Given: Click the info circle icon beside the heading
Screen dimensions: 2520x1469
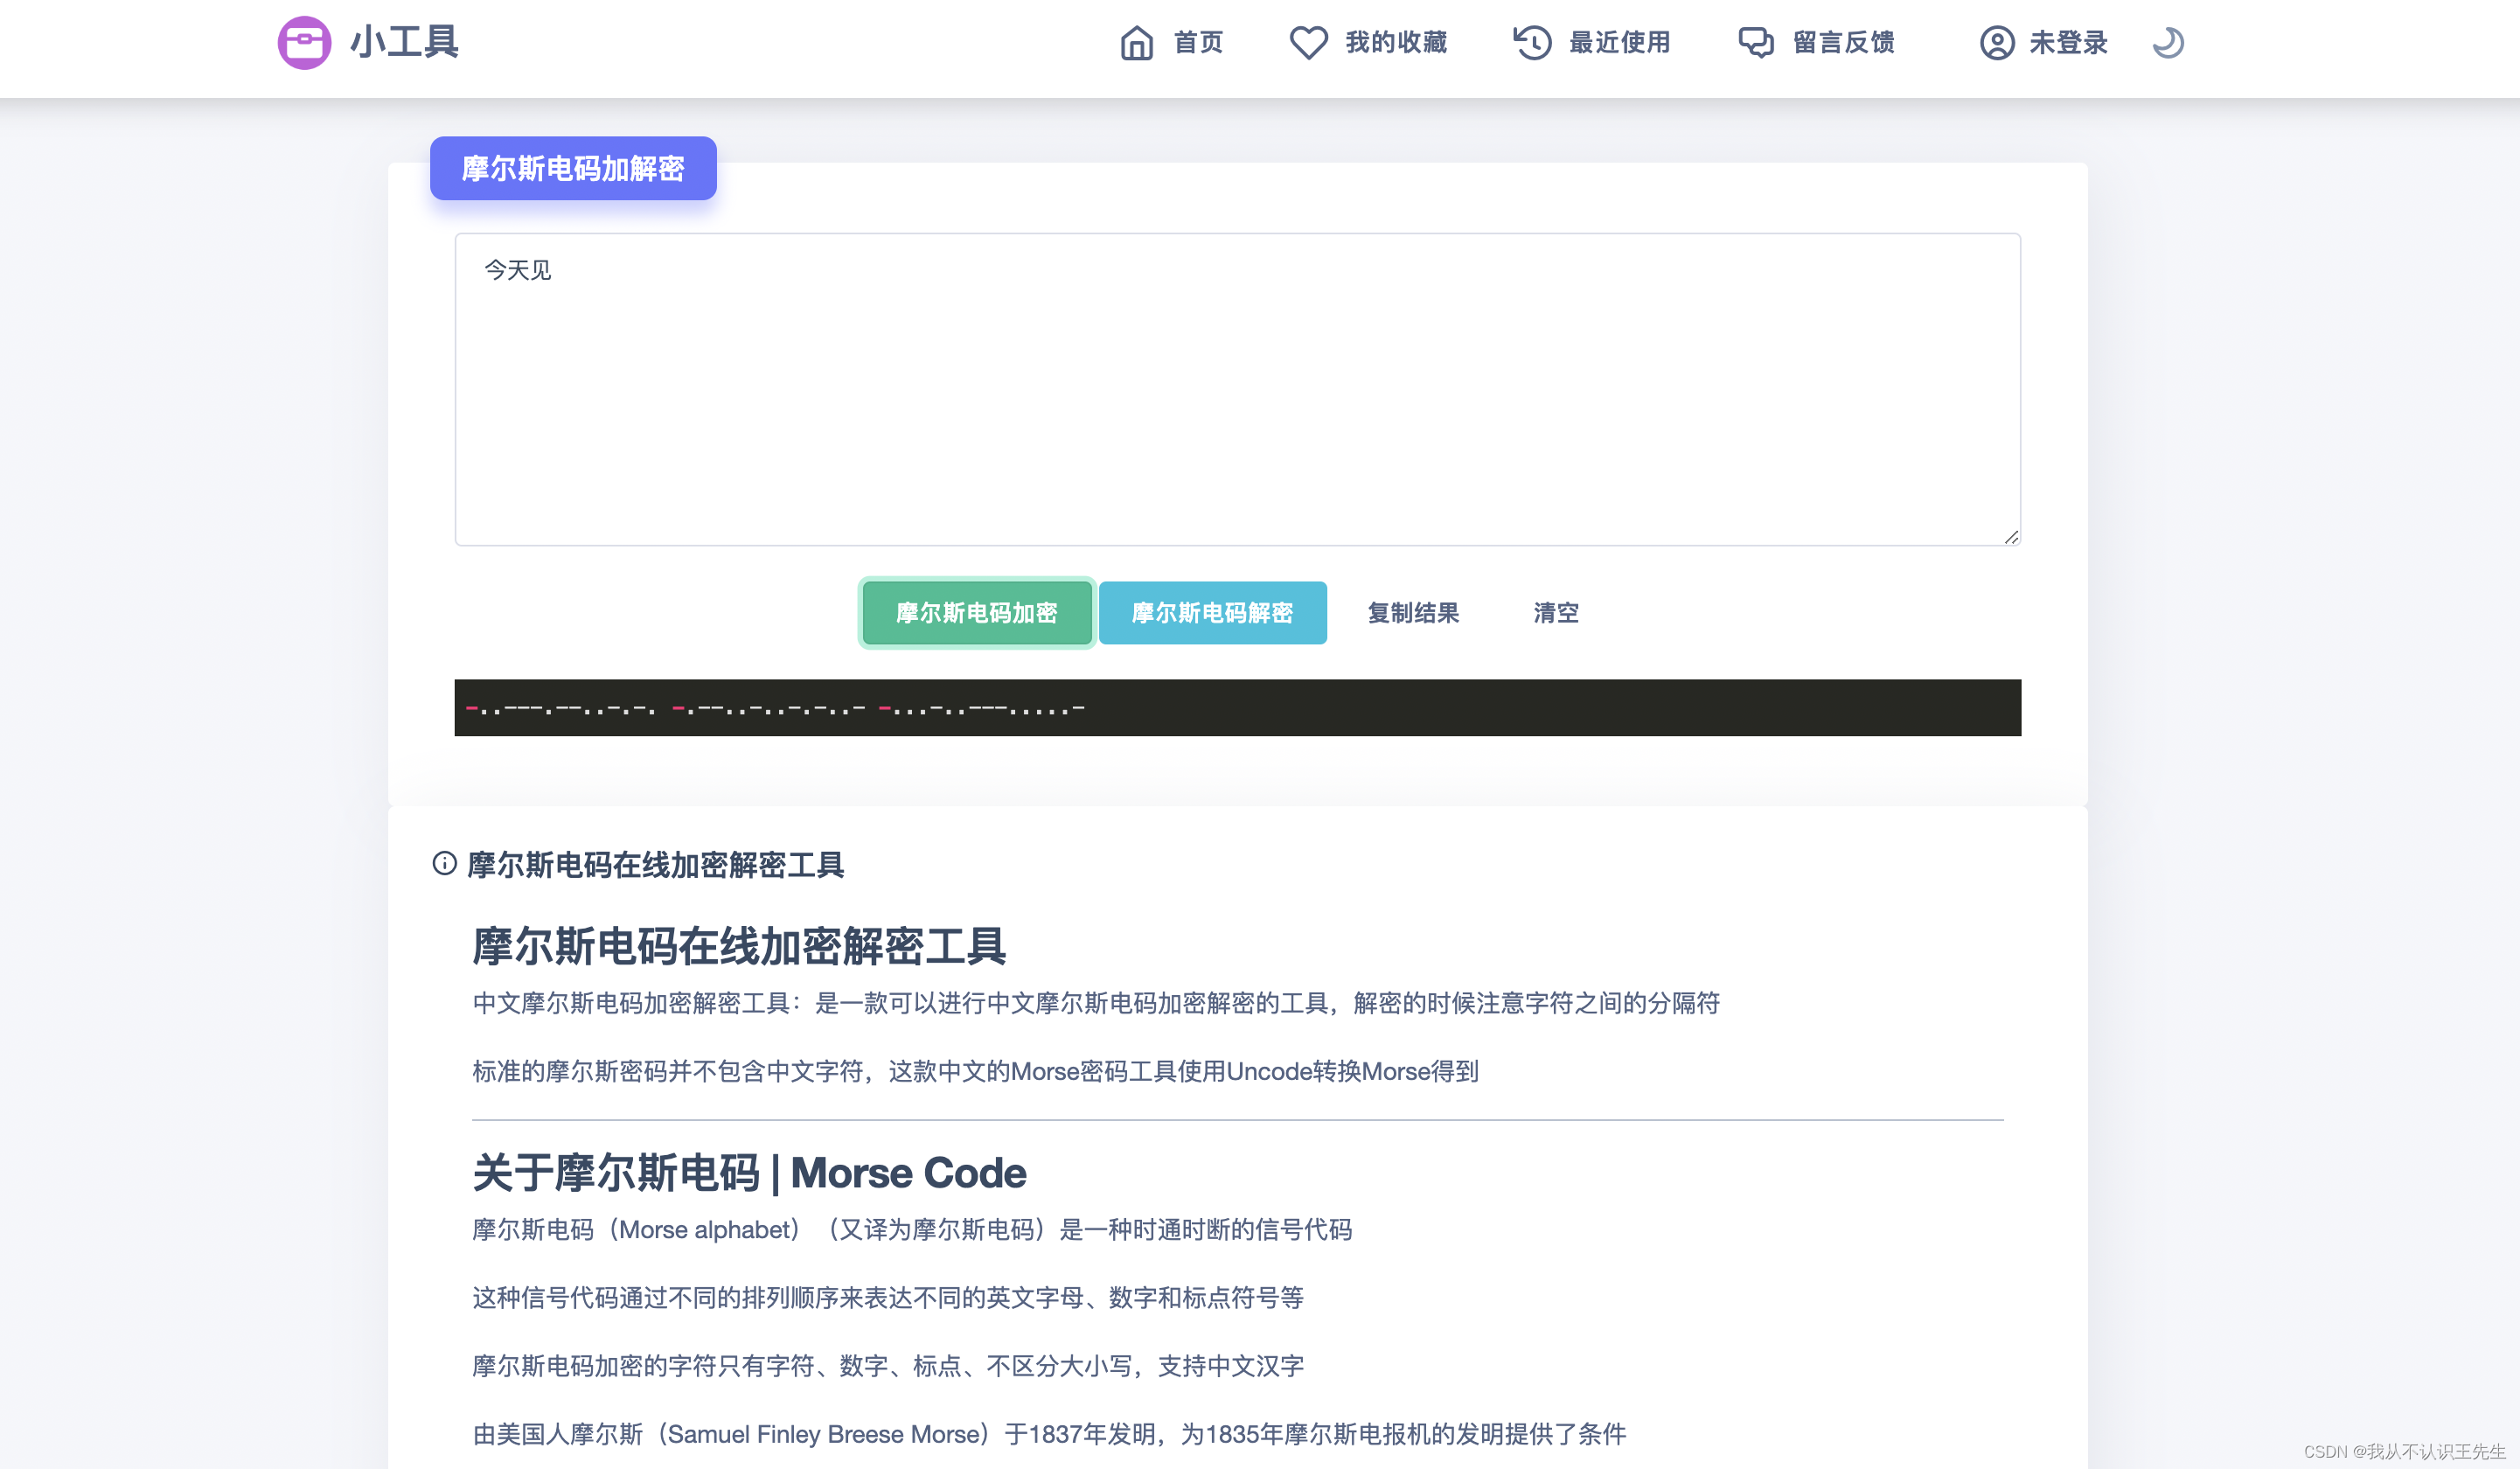Looking at the screenshot, I should [444, 863].
